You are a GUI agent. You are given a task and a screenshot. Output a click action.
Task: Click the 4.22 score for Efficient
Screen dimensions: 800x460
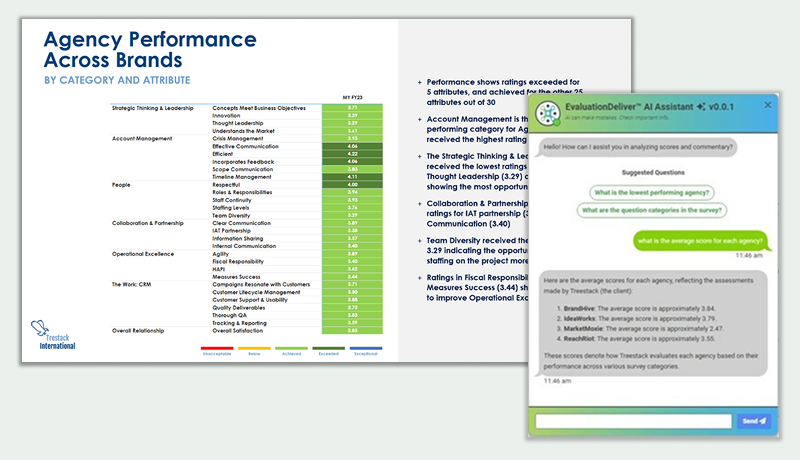click(x=352, y=154)
